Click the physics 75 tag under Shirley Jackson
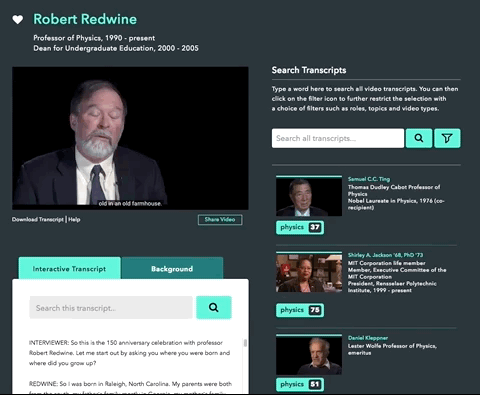The image size is (480, 395). point(300,310)
